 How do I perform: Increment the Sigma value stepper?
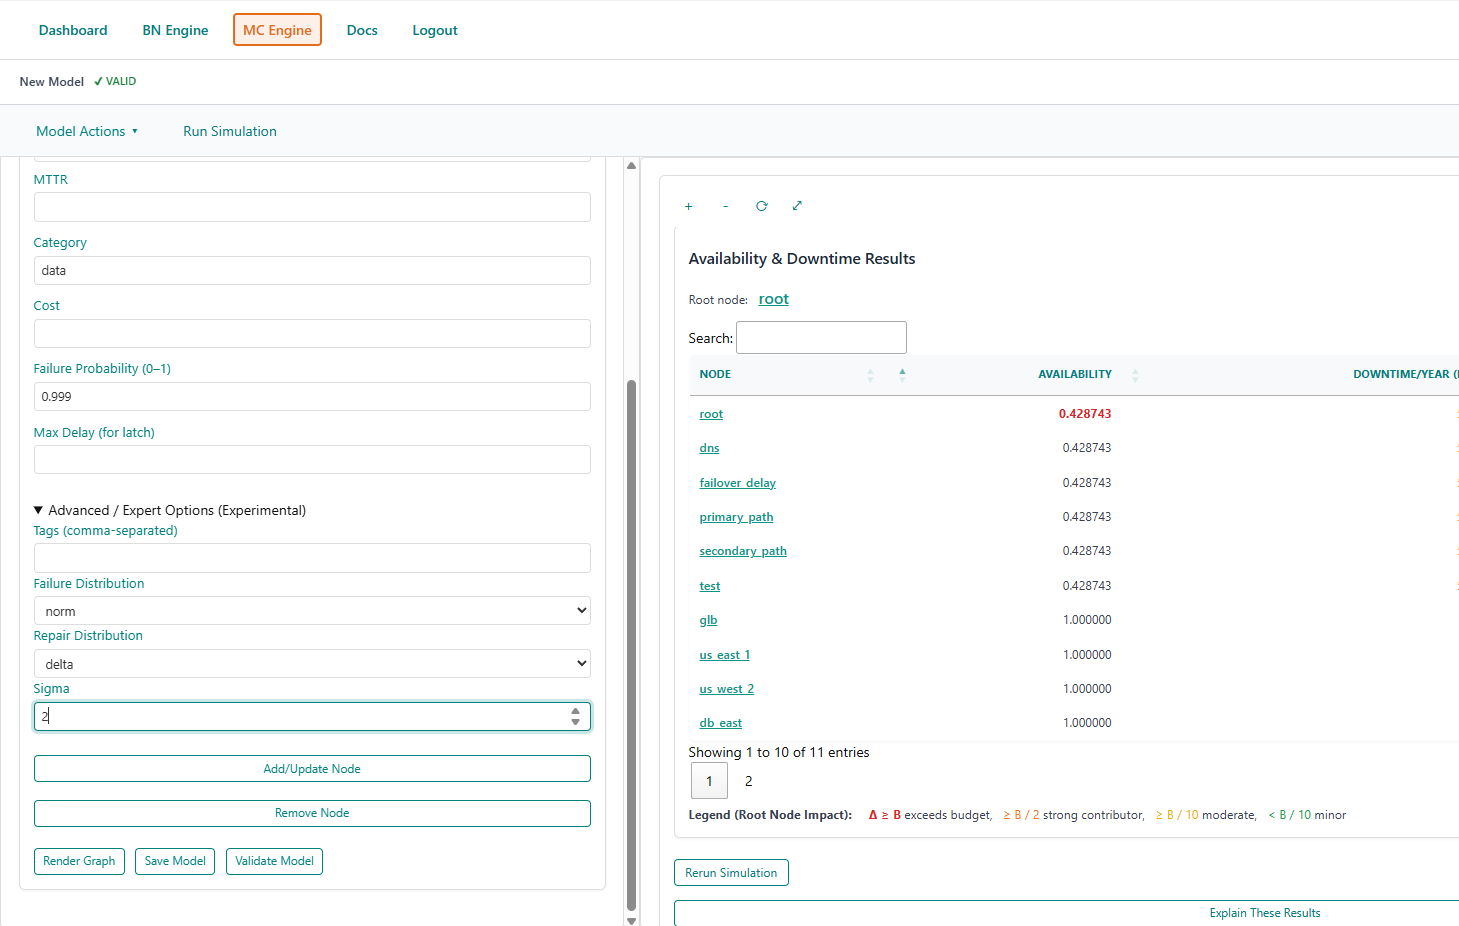pyautogui.click(x=575, y=711)
